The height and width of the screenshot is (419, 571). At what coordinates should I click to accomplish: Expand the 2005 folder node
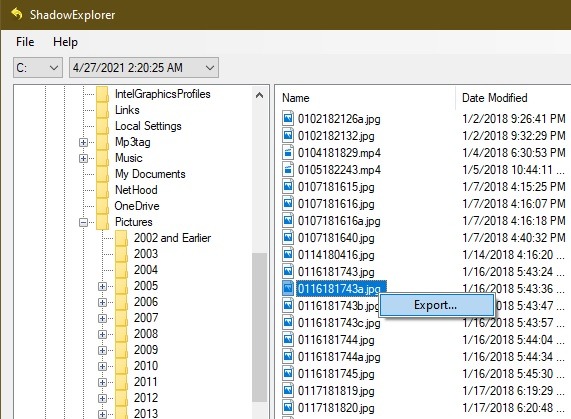coord(102,286)
